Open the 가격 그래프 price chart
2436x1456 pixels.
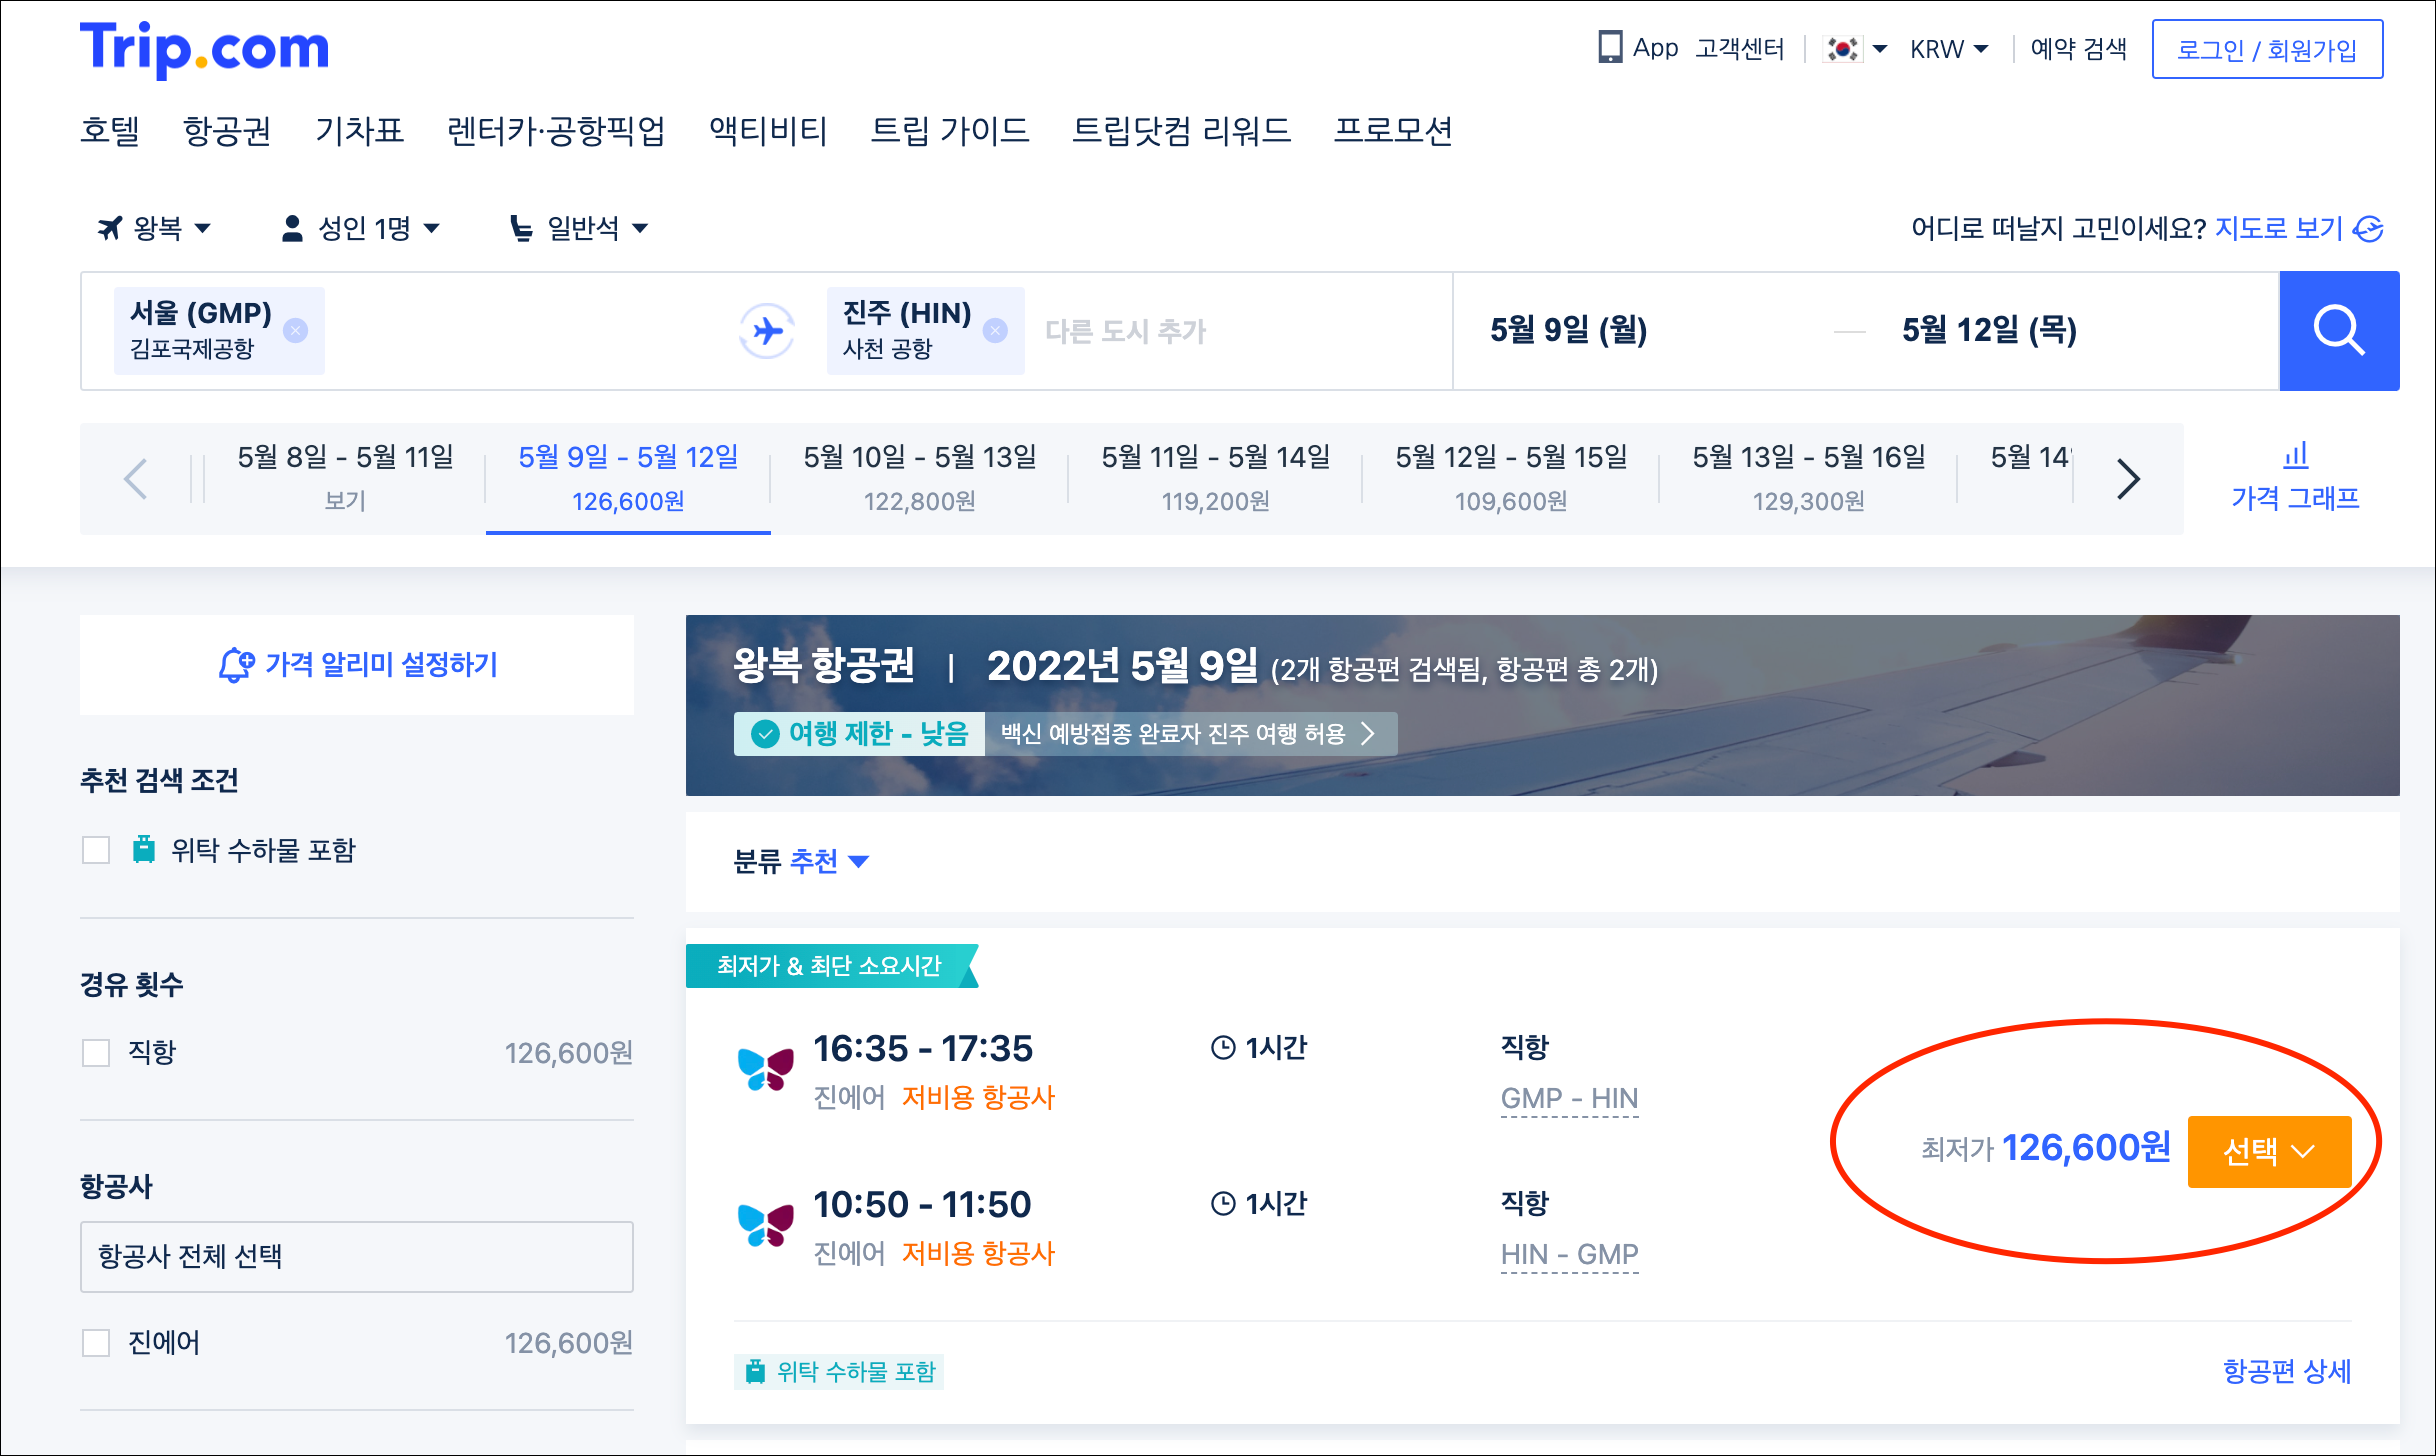click(2294, 478)
